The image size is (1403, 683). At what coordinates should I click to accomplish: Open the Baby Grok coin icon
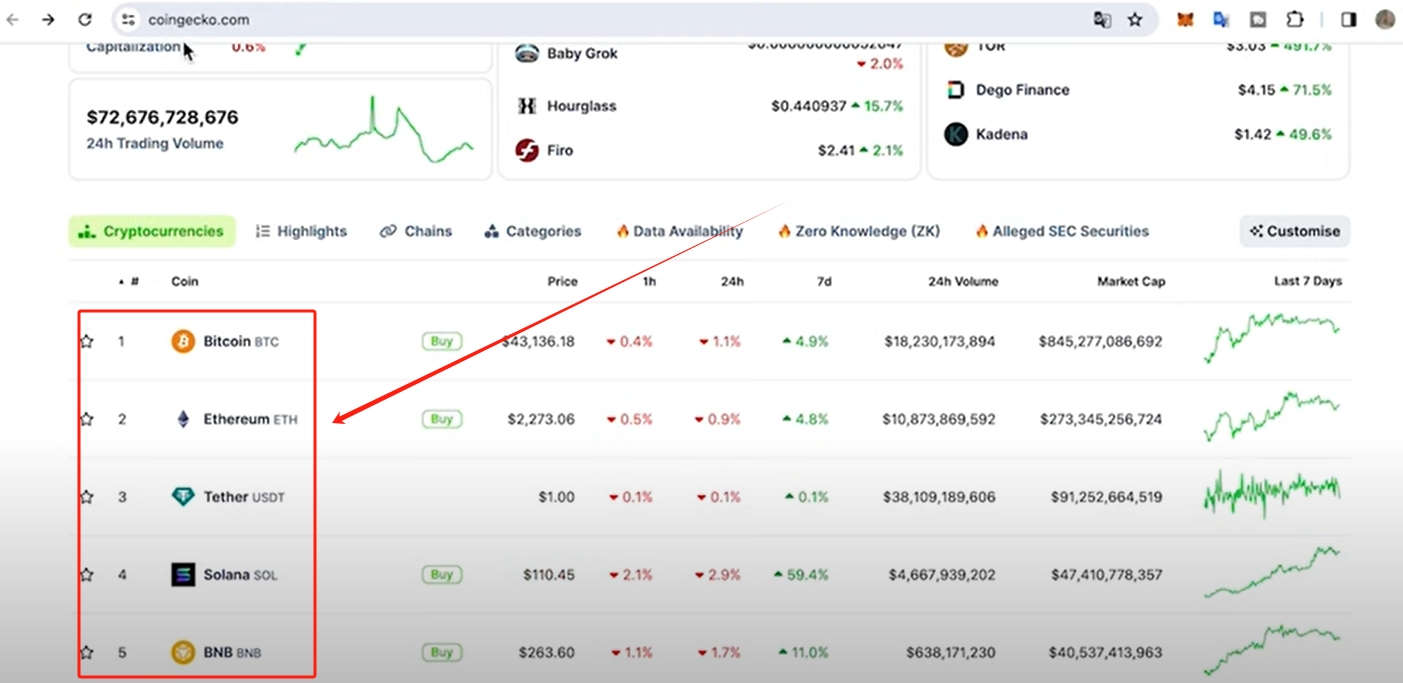coord(527,53)
